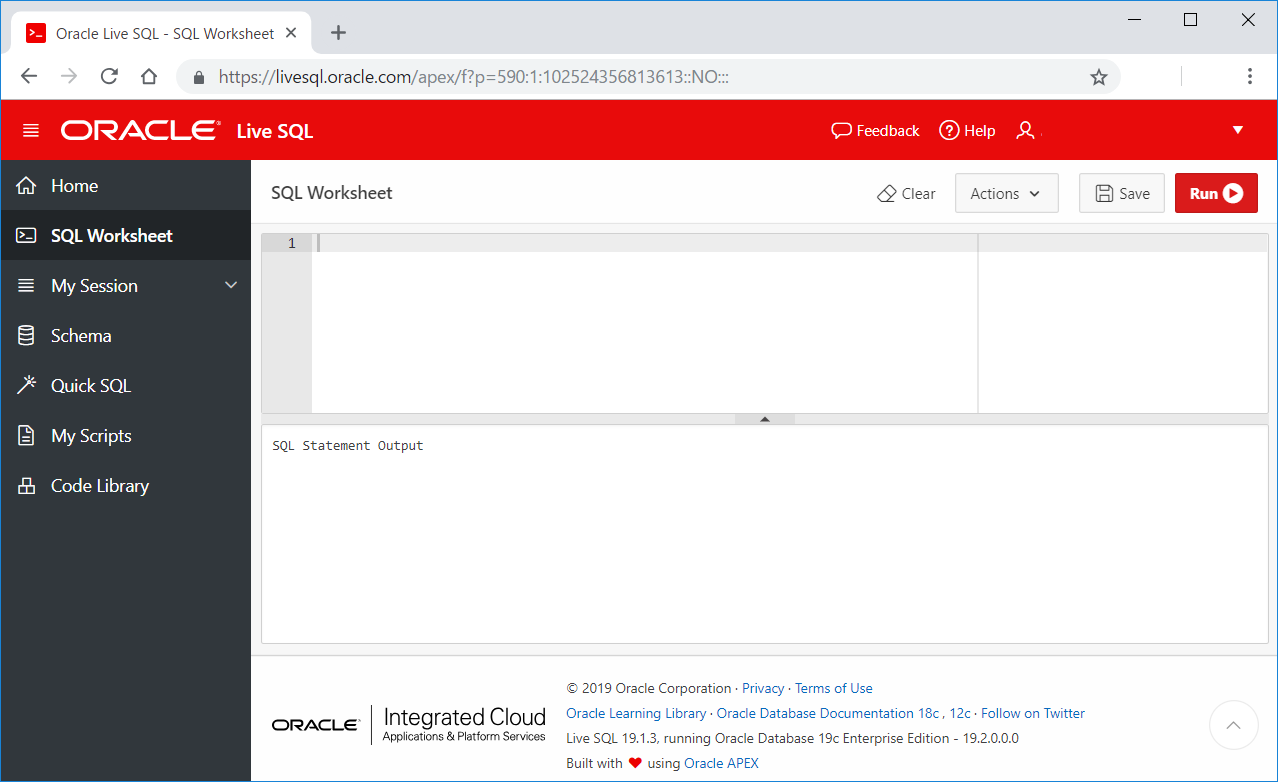Switch to the Oracle Live SQL browser tab

[160, 32]
